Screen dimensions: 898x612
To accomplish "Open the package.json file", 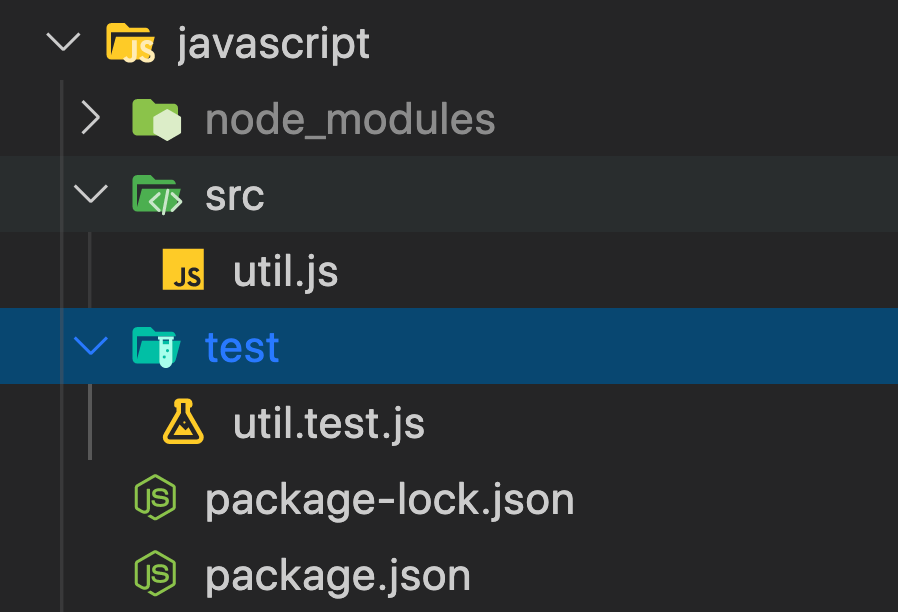I will click(x=337, y=575).
